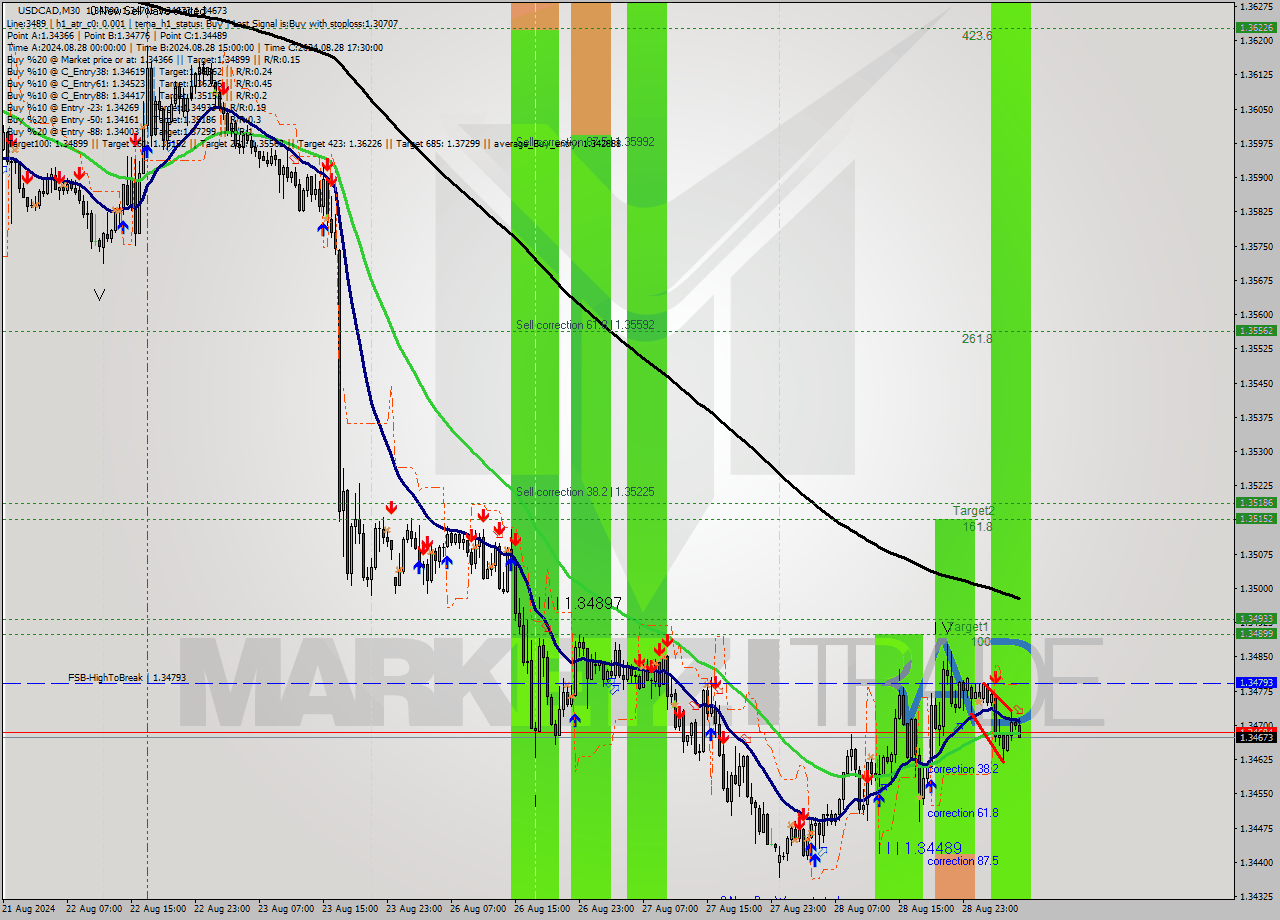The image size is (1280, 920).
Task: Click the '| | | 1.34897' price label
Action: [580, 603]
